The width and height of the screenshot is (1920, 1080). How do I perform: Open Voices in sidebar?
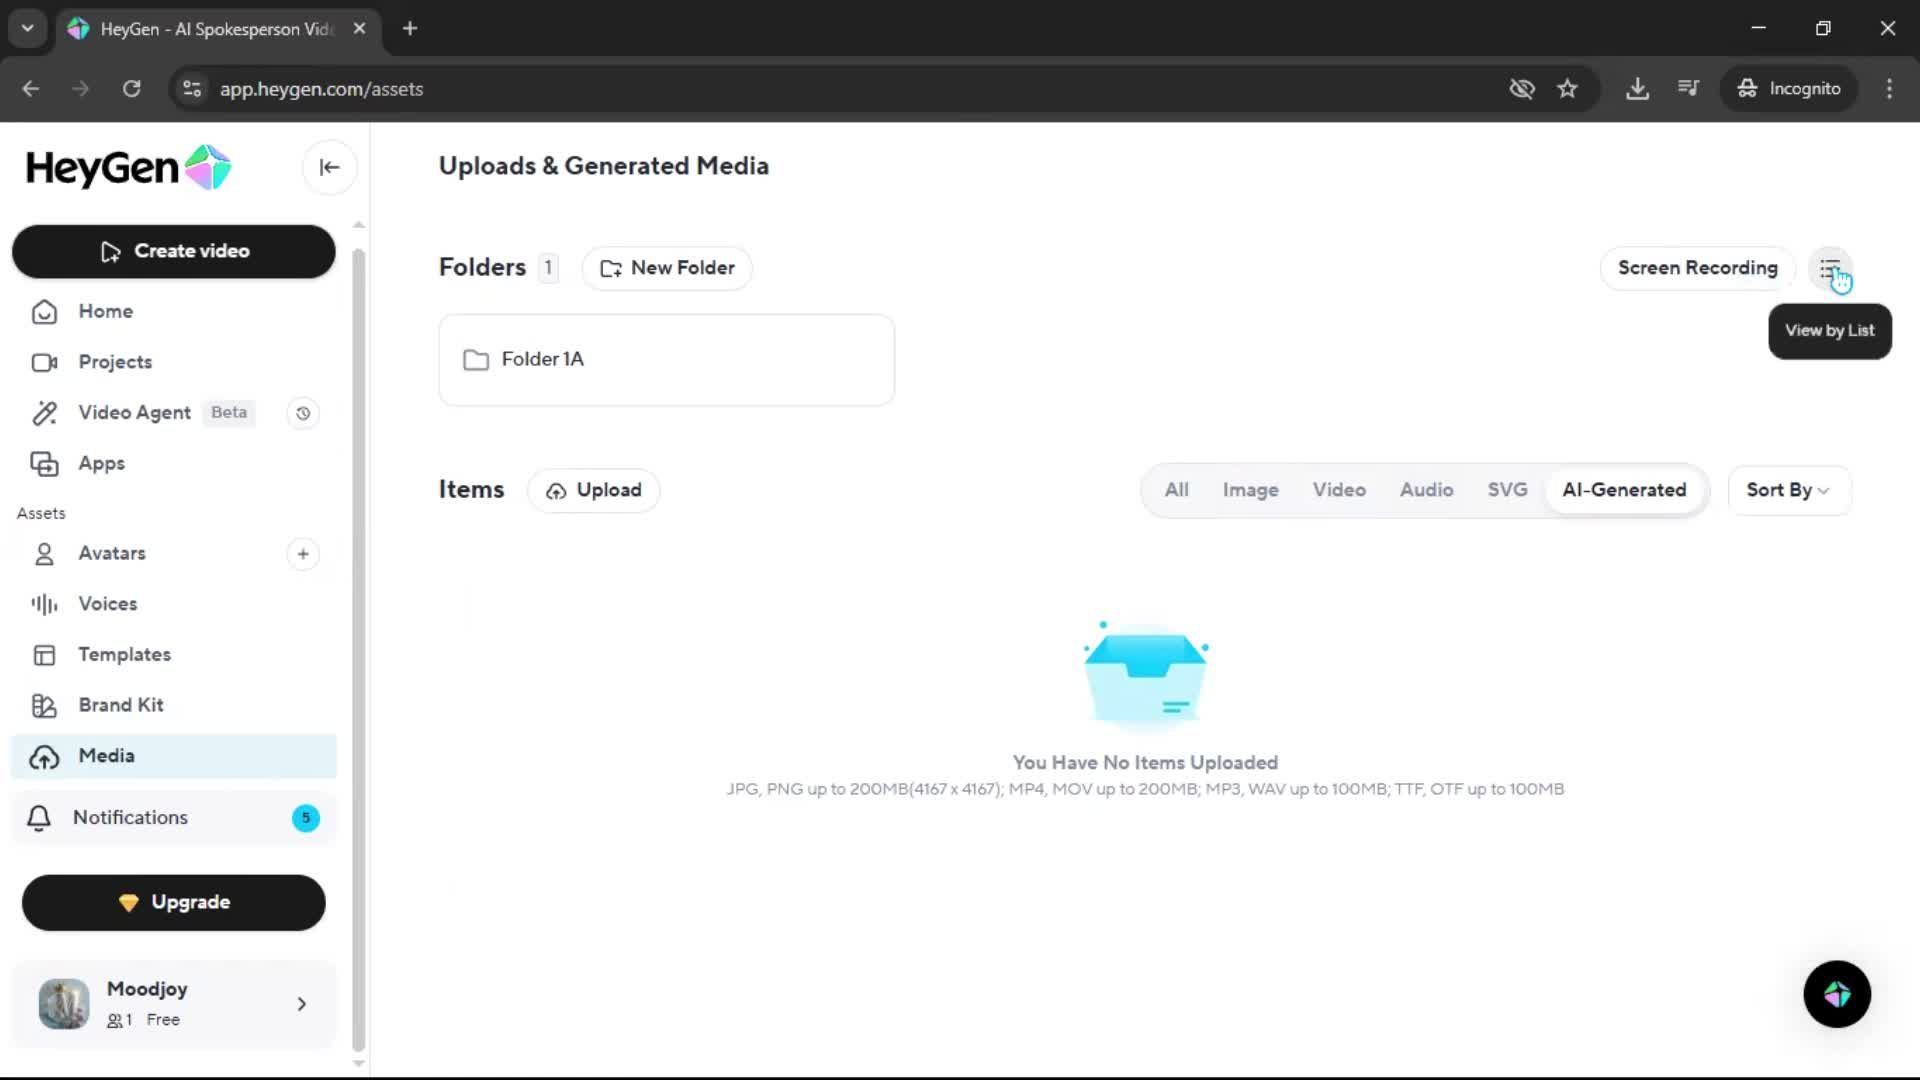(x=107, y=604)
